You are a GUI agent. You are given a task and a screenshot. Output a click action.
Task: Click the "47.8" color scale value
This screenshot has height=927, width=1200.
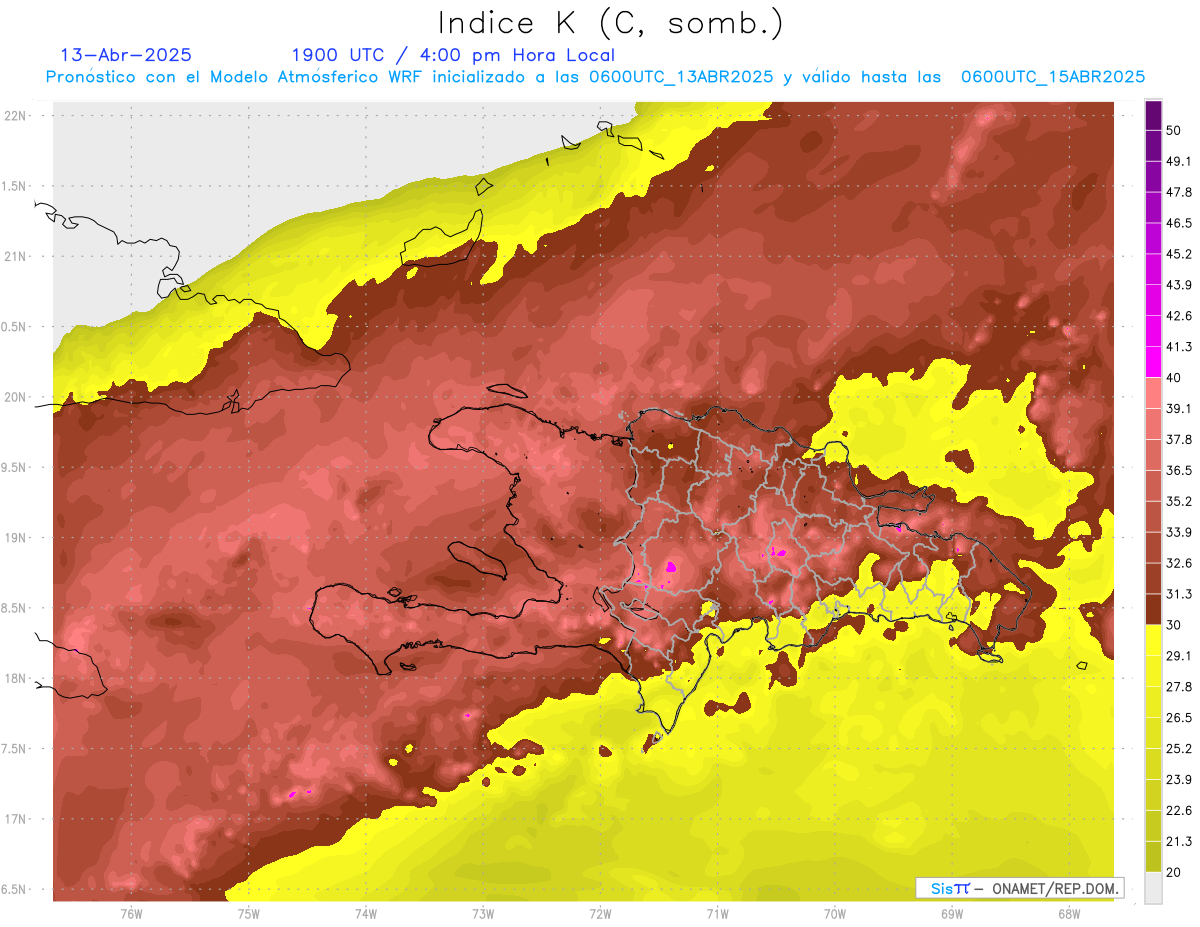pos(1179,192)
